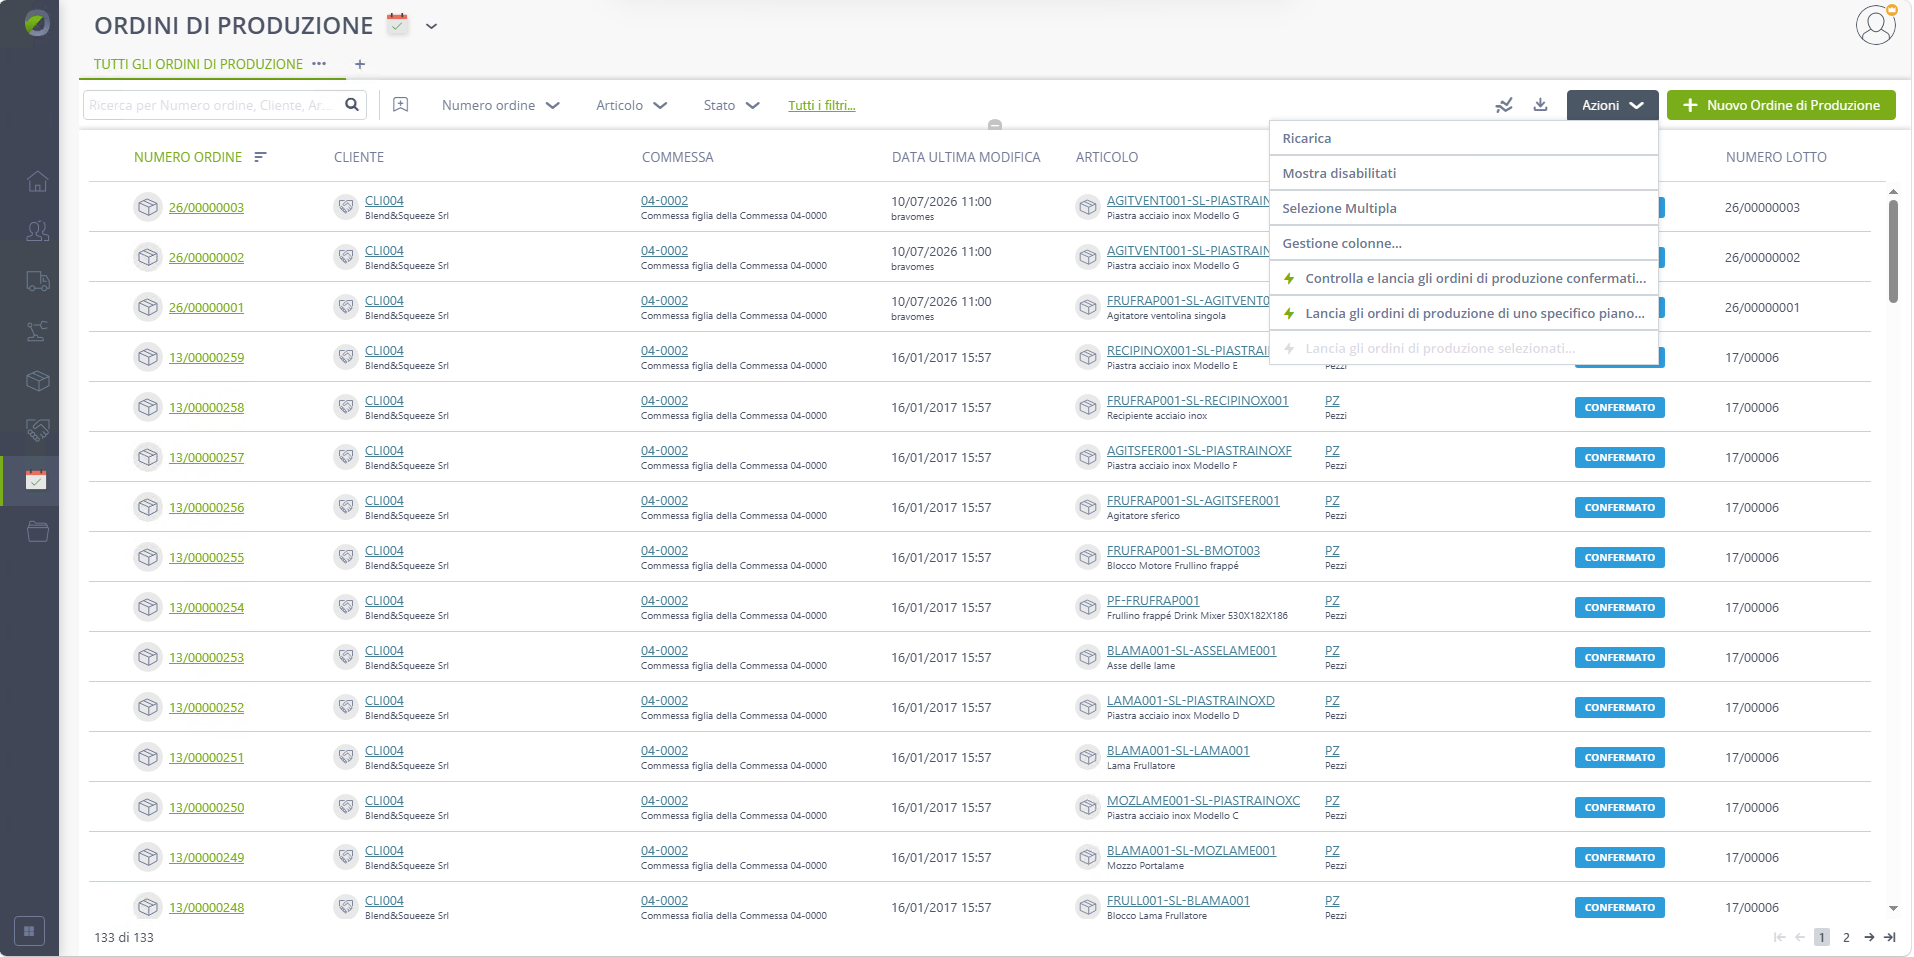The width and height of the screenshot is (1914, 957).
Task: Open the Home icon in sidebar
Action: 37,181
